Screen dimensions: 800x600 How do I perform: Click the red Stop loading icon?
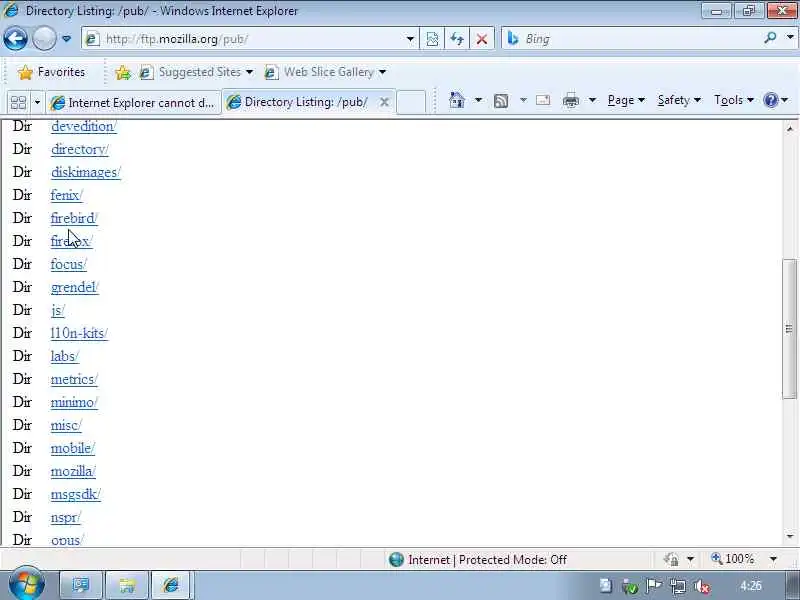[481, 39]
